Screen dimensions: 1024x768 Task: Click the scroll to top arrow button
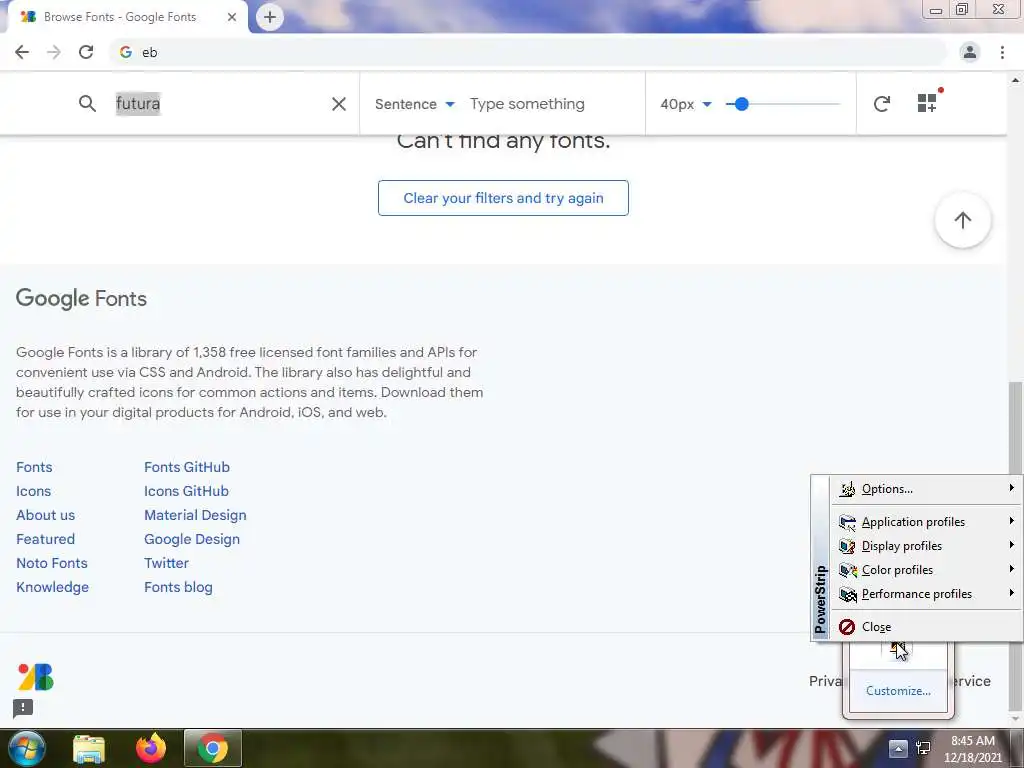point(963,220)
